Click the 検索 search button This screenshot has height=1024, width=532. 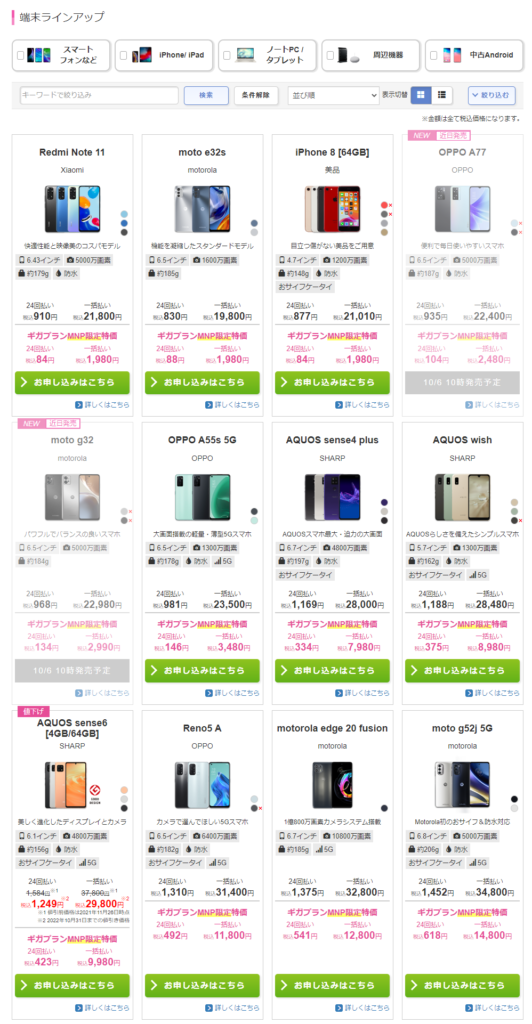point(206,95)
